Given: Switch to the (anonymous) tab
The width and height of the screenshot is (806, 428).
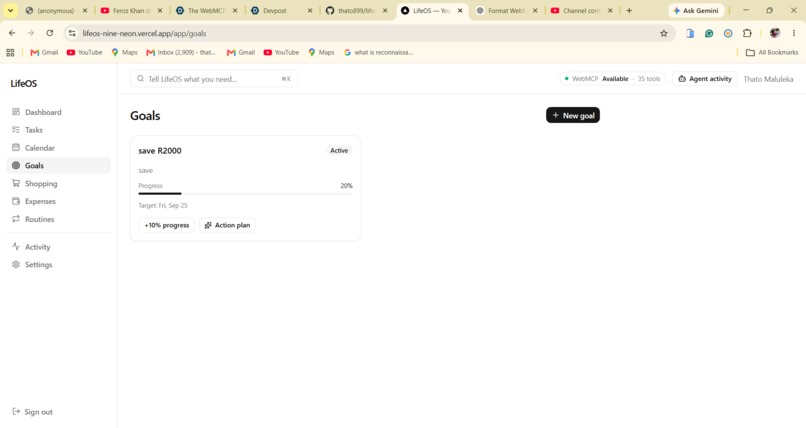Looking at the screenshot, I should [x=57, y=10].
